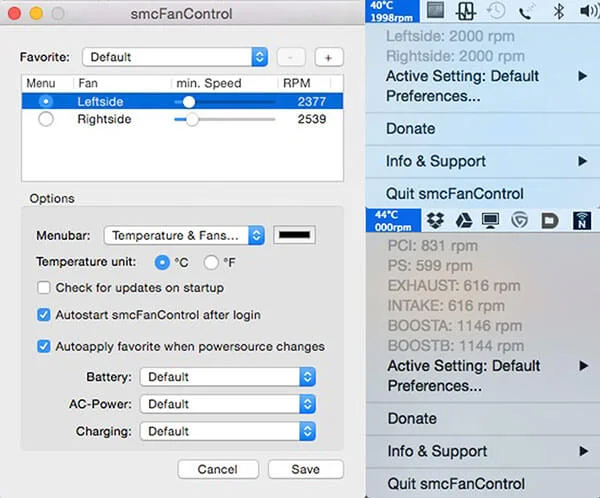600x498 pixels.
Task: Open the Time Machine clock icon
Action: 496,11
